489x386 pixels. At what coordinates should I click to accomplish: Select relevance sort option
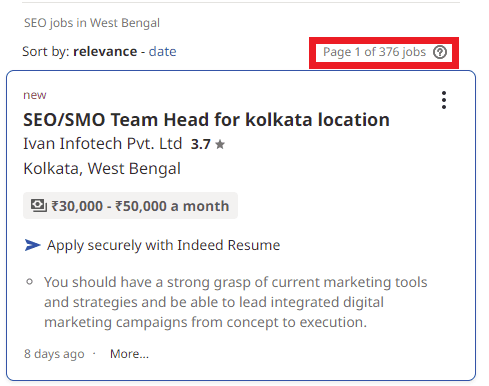[x=105, y=52]
